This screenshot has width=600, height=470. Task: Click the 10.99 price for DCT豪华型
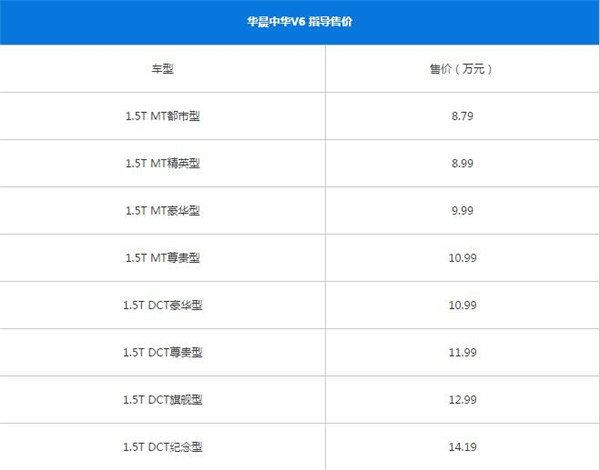pos(462,305)
